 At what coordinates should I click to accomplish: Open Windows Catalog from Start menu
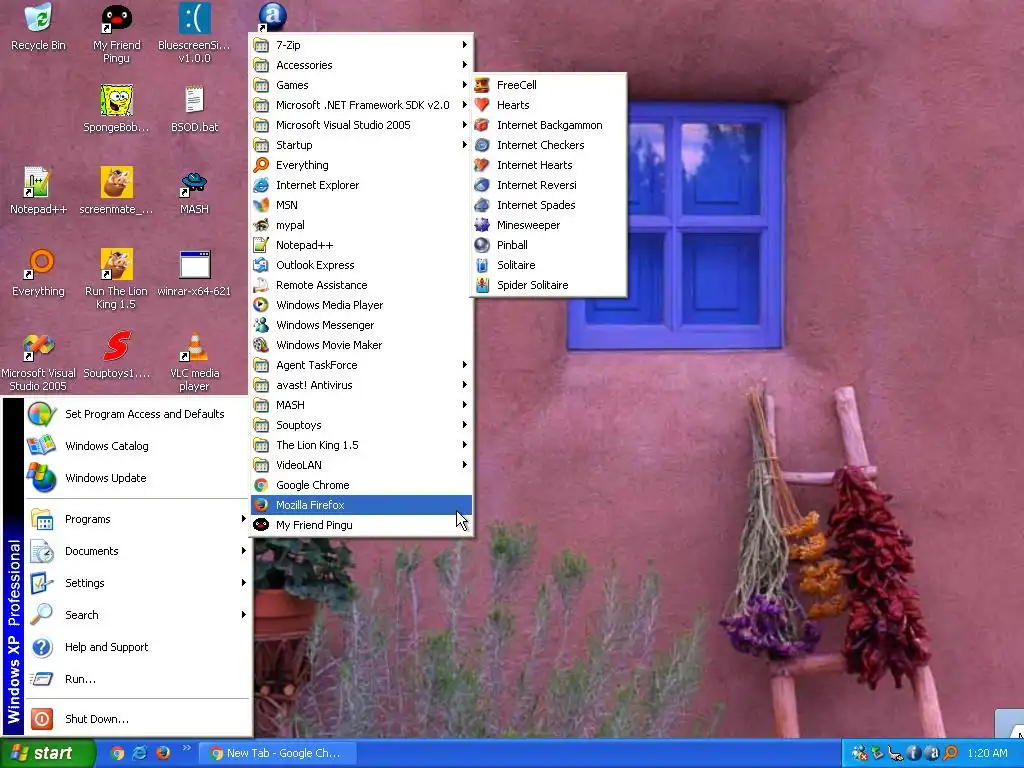click(x=138, y=446)
